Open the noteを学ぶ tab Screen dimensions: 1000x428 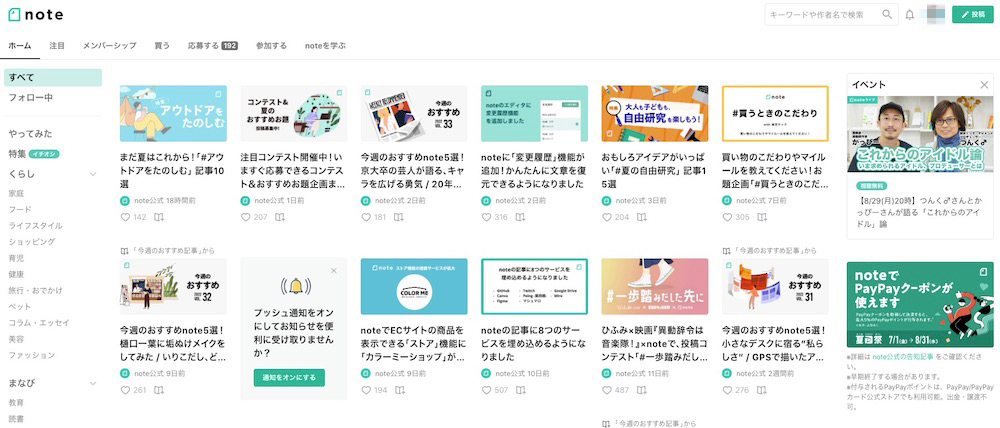[325, 46]
